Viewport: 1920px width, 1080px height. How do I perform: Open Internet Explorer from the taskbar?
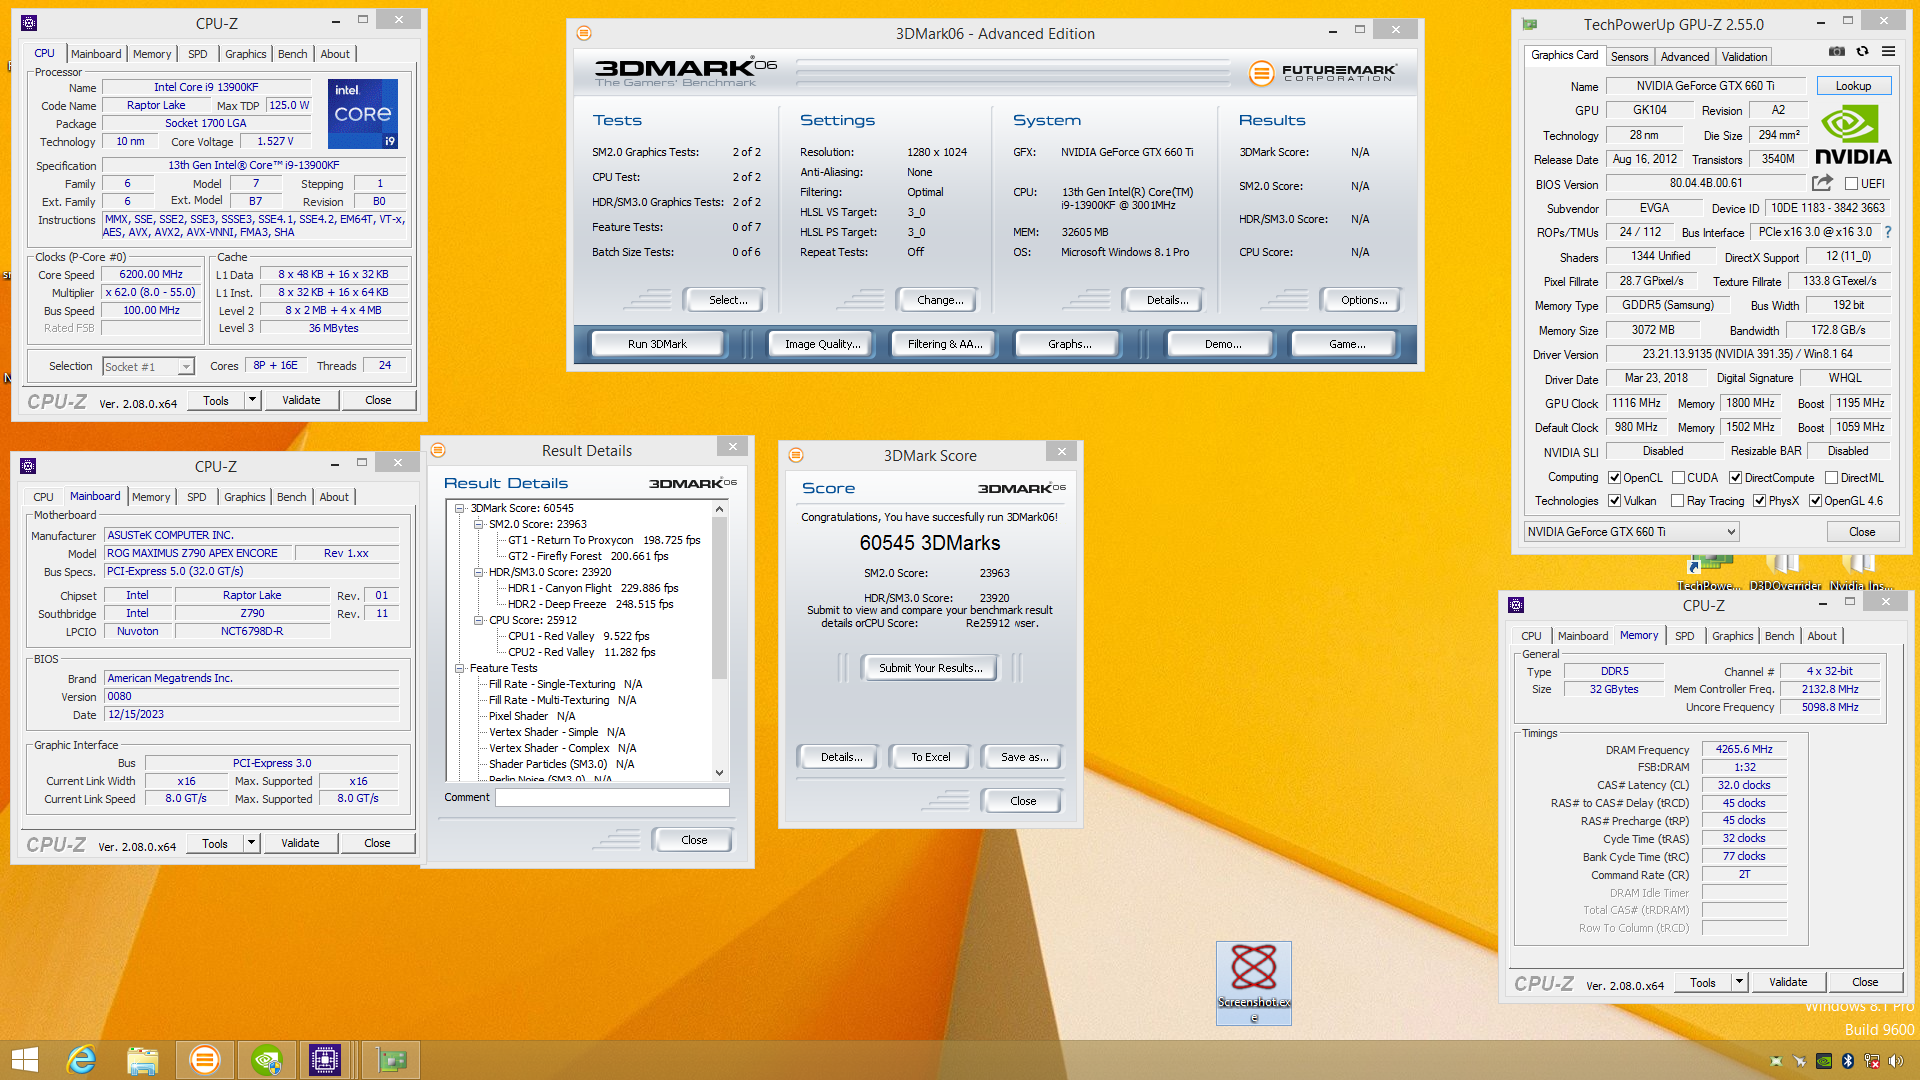[81, 1060]
